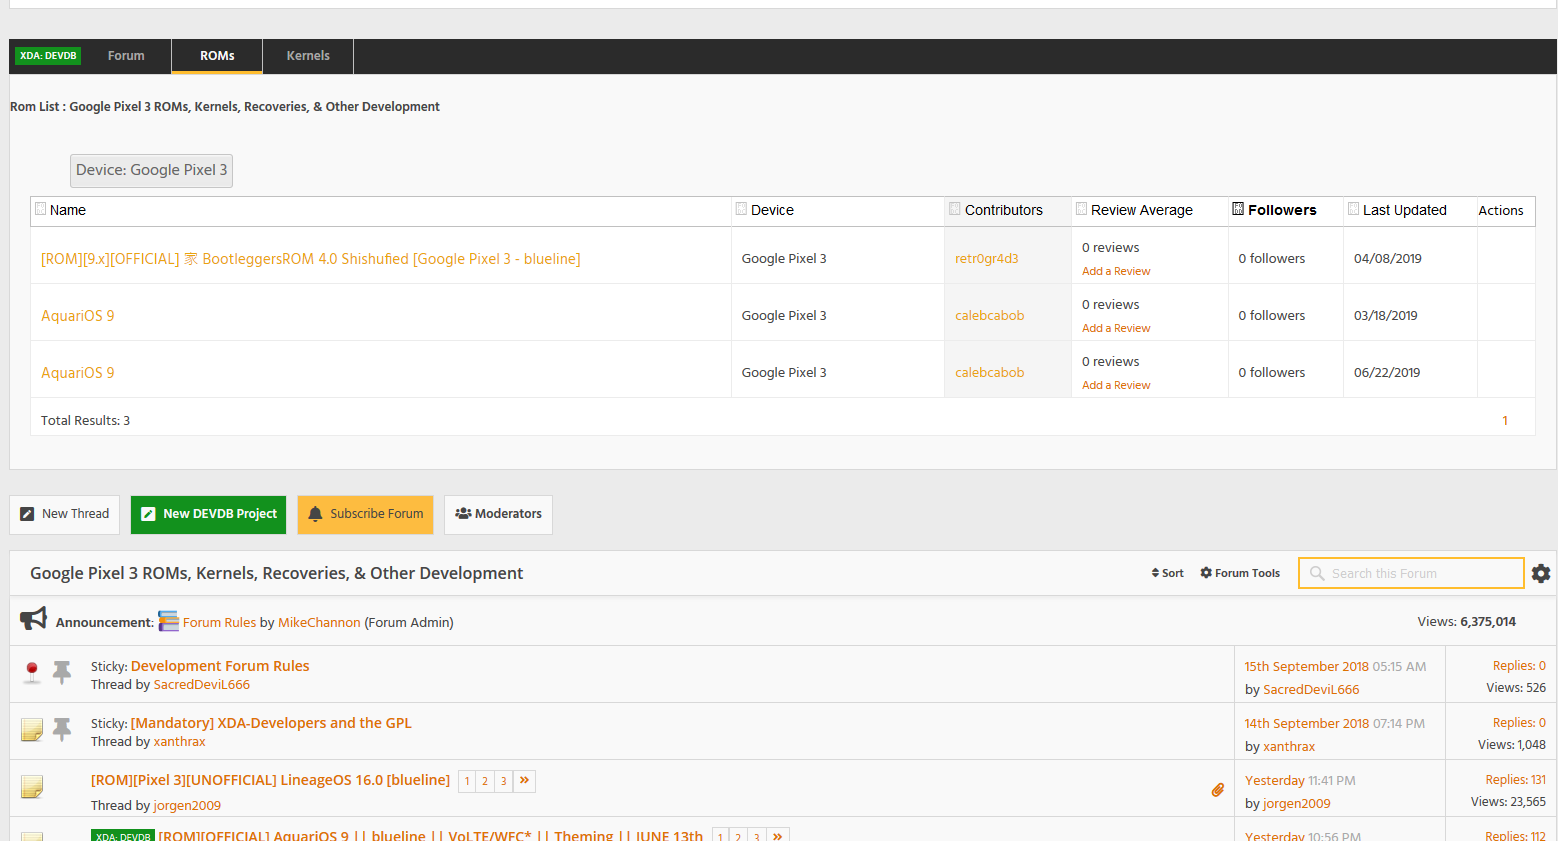Click the Followers column header text
This screenshot has height=841, width=1558.
pyautogui.click(x=1282, y=210)
